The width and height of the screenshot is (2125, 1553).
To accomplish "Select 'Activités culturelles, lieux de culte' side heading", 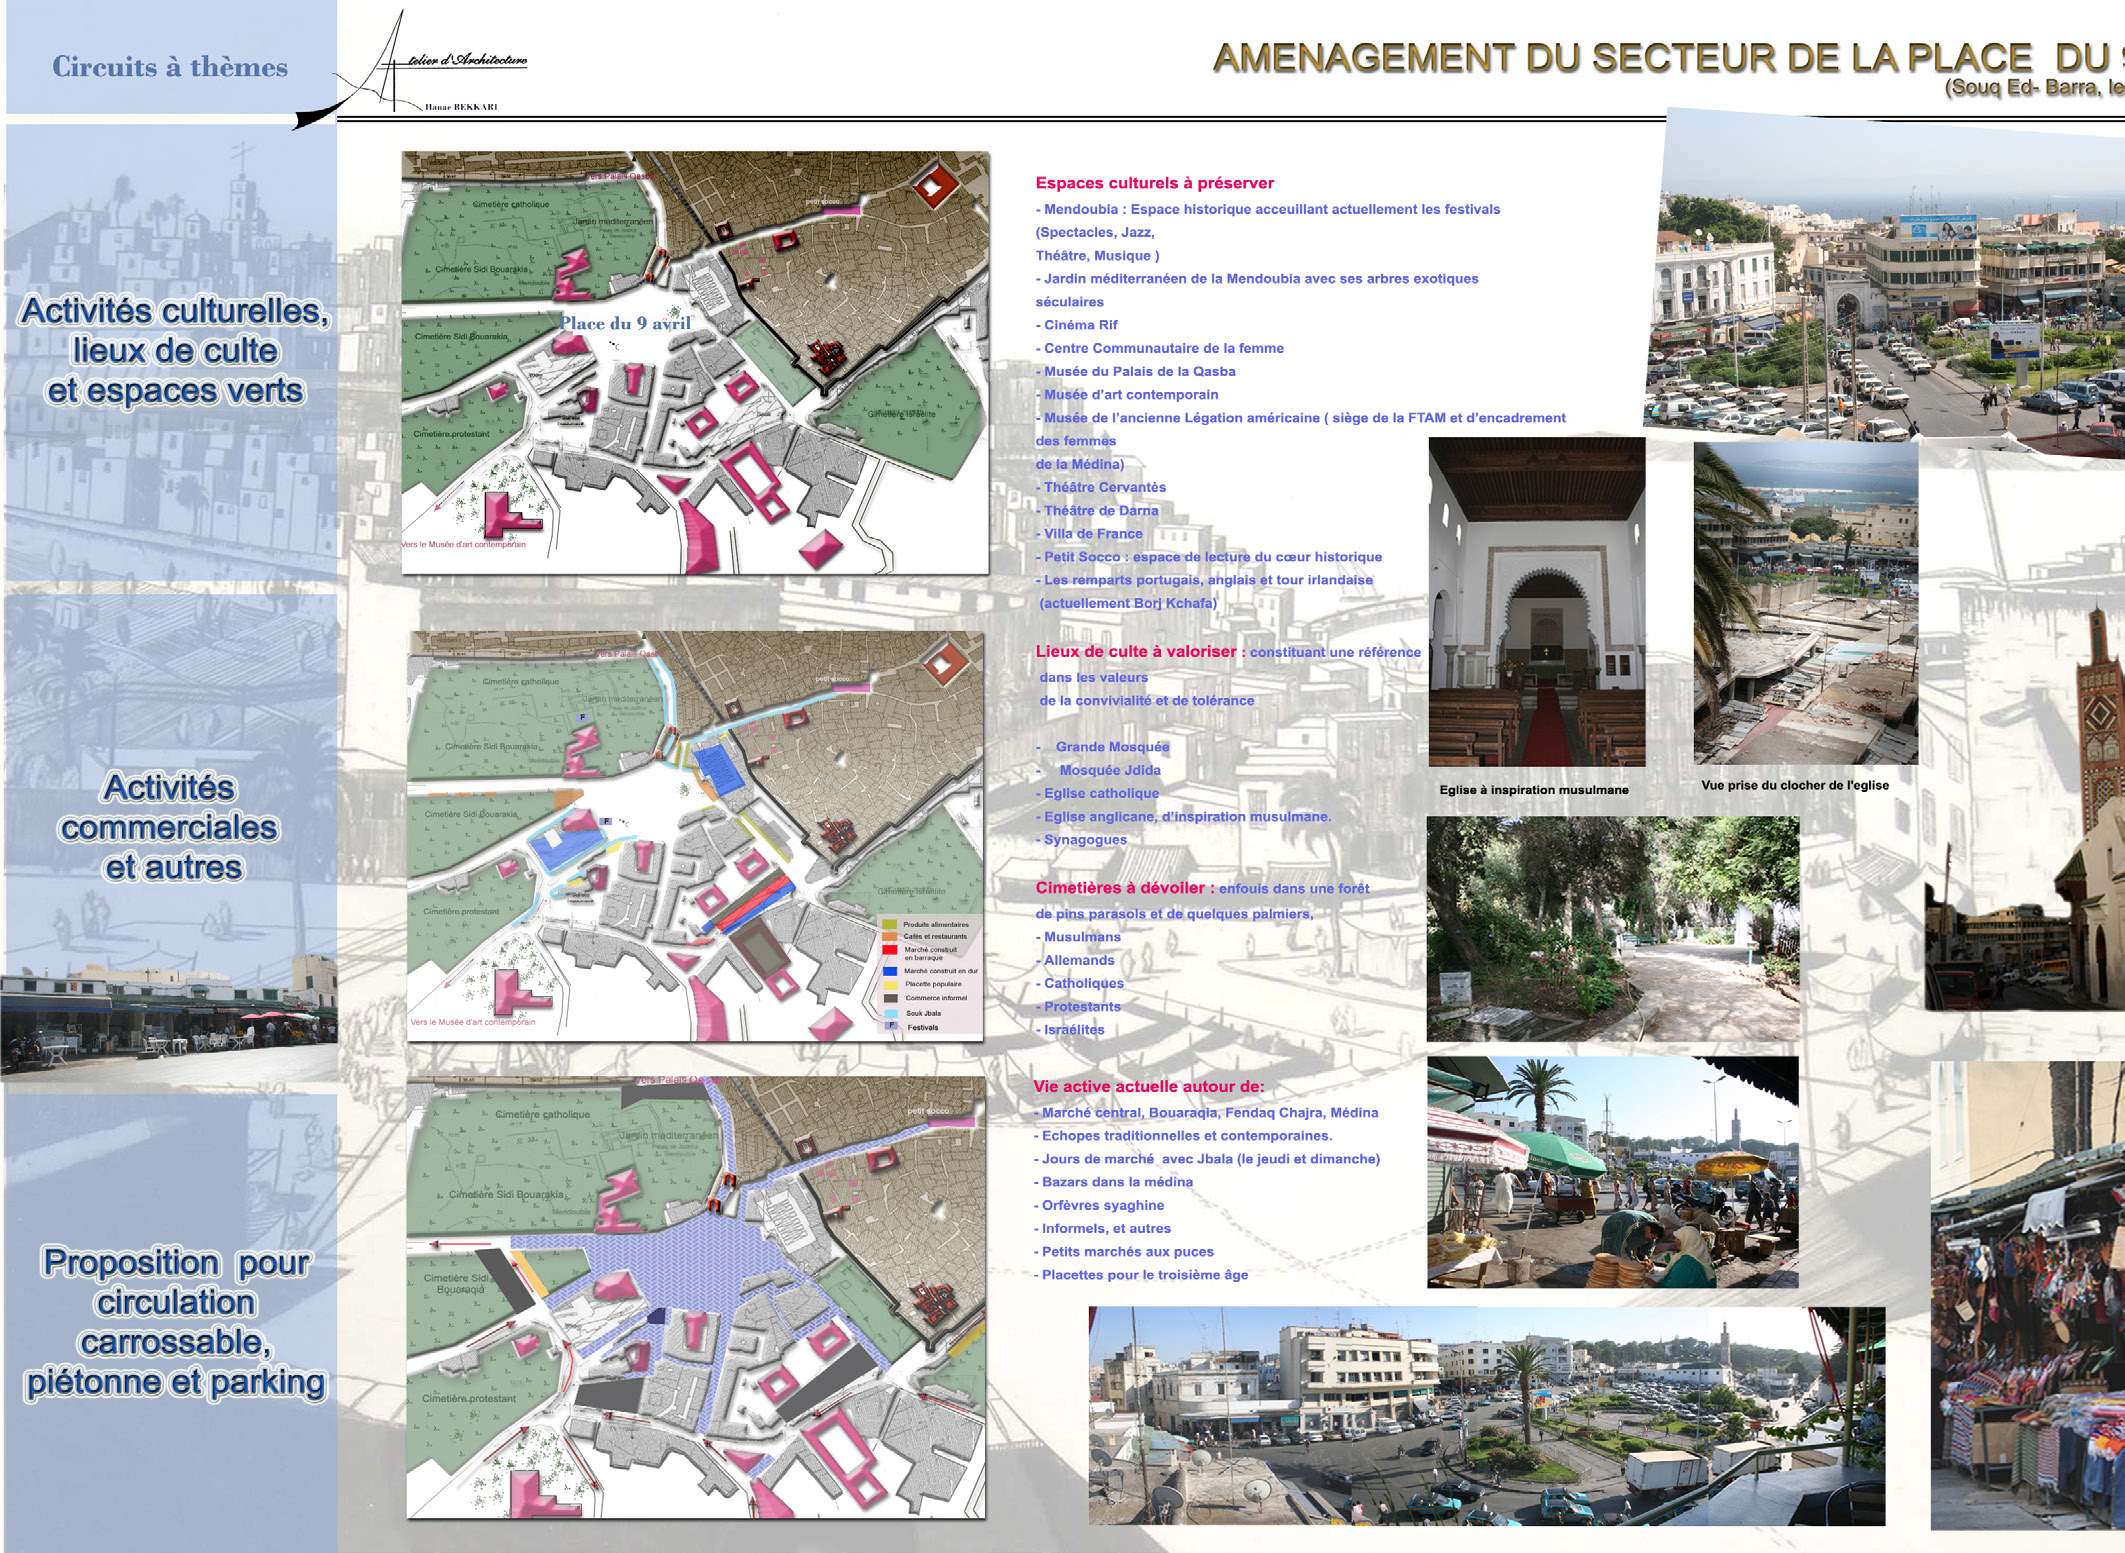I will pos(174,350).
